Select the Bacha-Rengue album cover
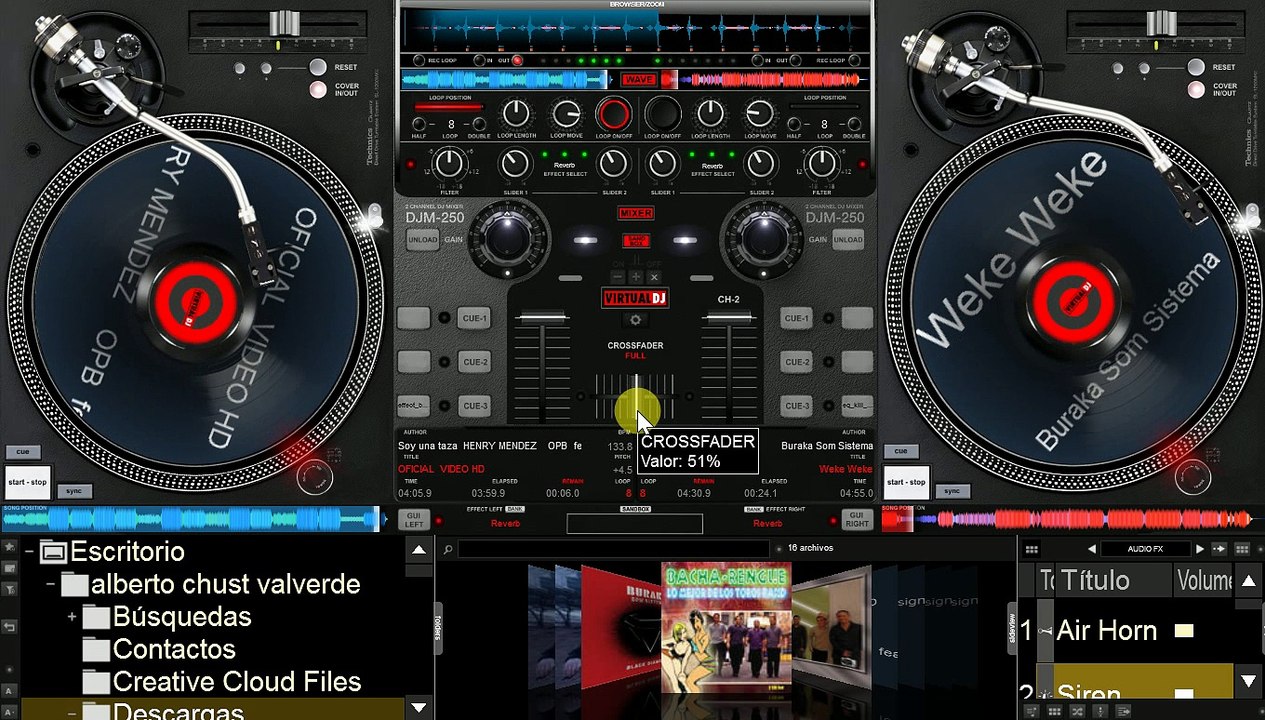The image size is (1265, 720). click(726, 627)
